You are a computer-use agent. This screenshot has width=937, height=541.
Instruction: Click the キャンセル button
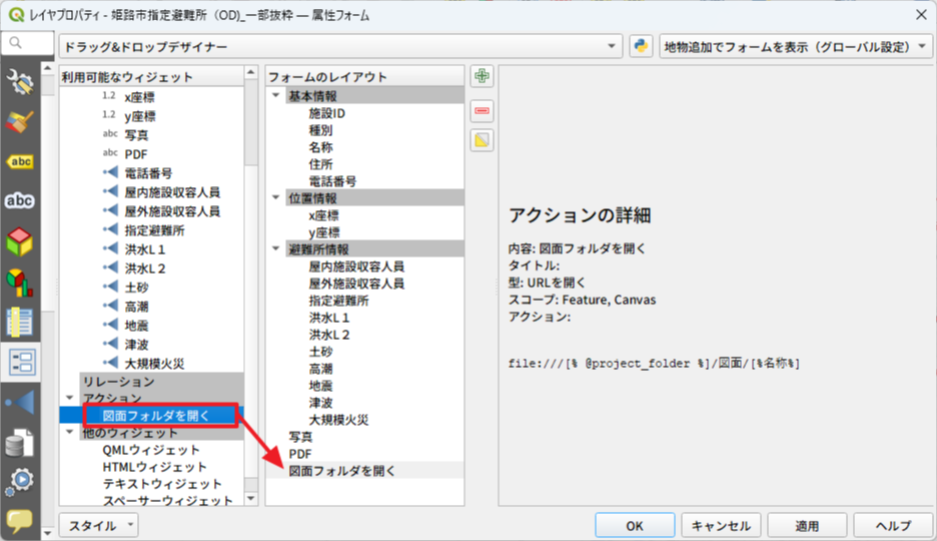(x=721, y=526)
